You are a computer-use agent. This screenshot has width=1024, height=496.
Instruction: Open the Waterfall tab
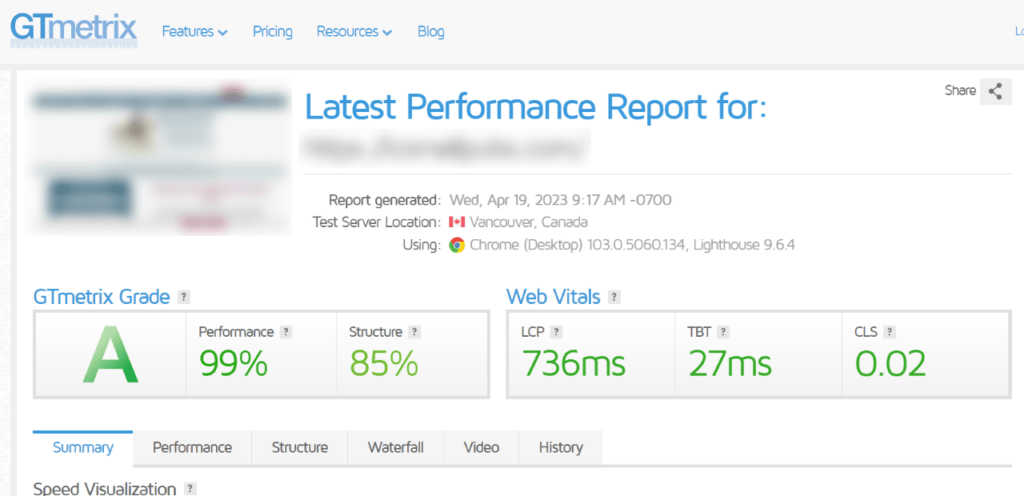396,448
